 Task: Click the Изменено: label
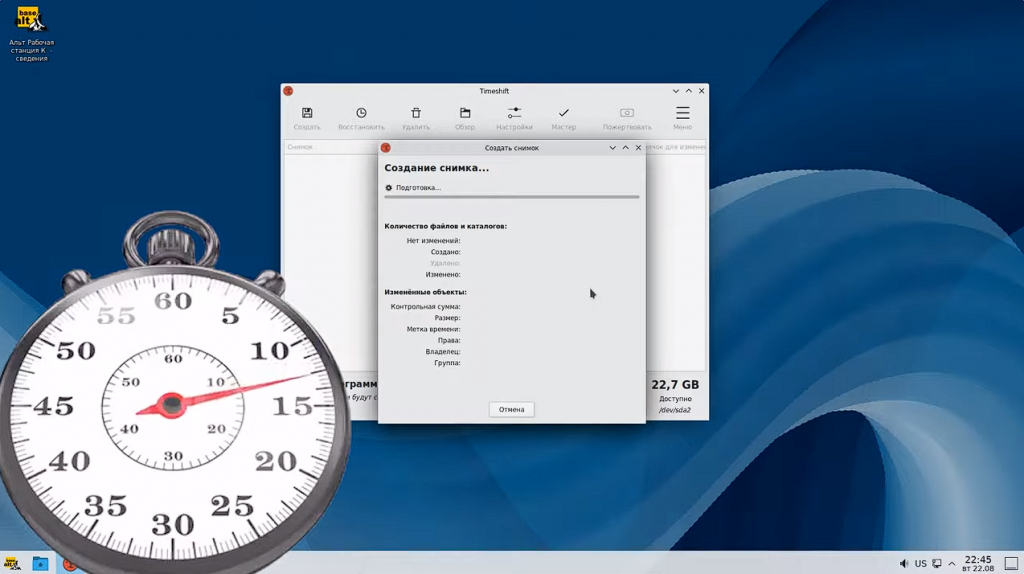(443, 274)
